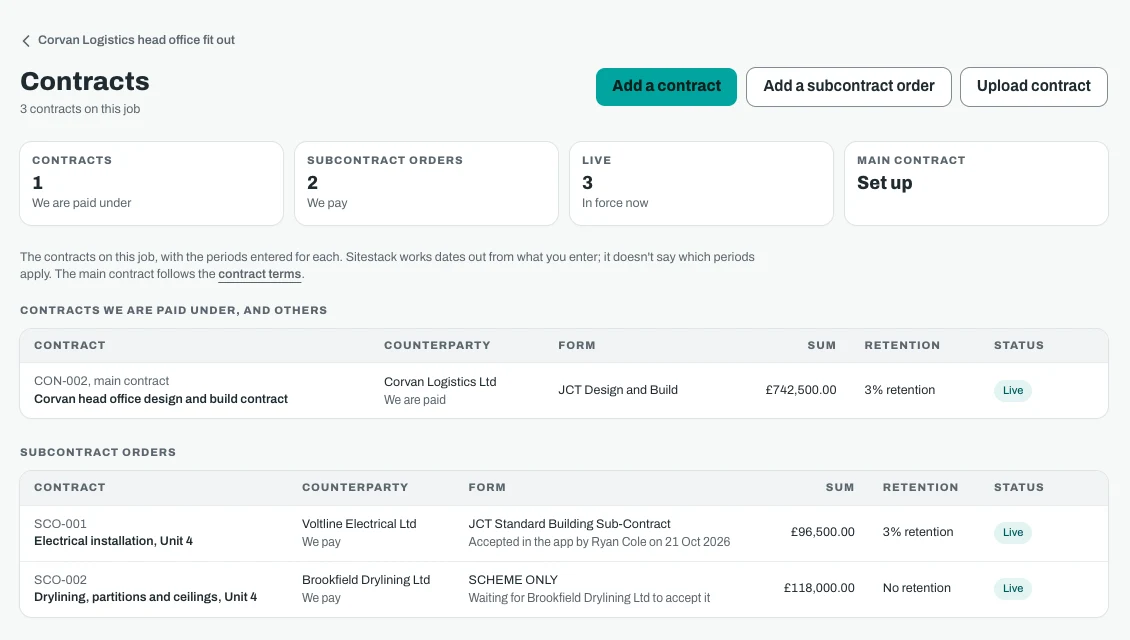Image resolution: width=1130 pixels, height=640 pixels.
Task: Click Corvan Logistics Ltd counterparty
Action: (x=440, y=382)
